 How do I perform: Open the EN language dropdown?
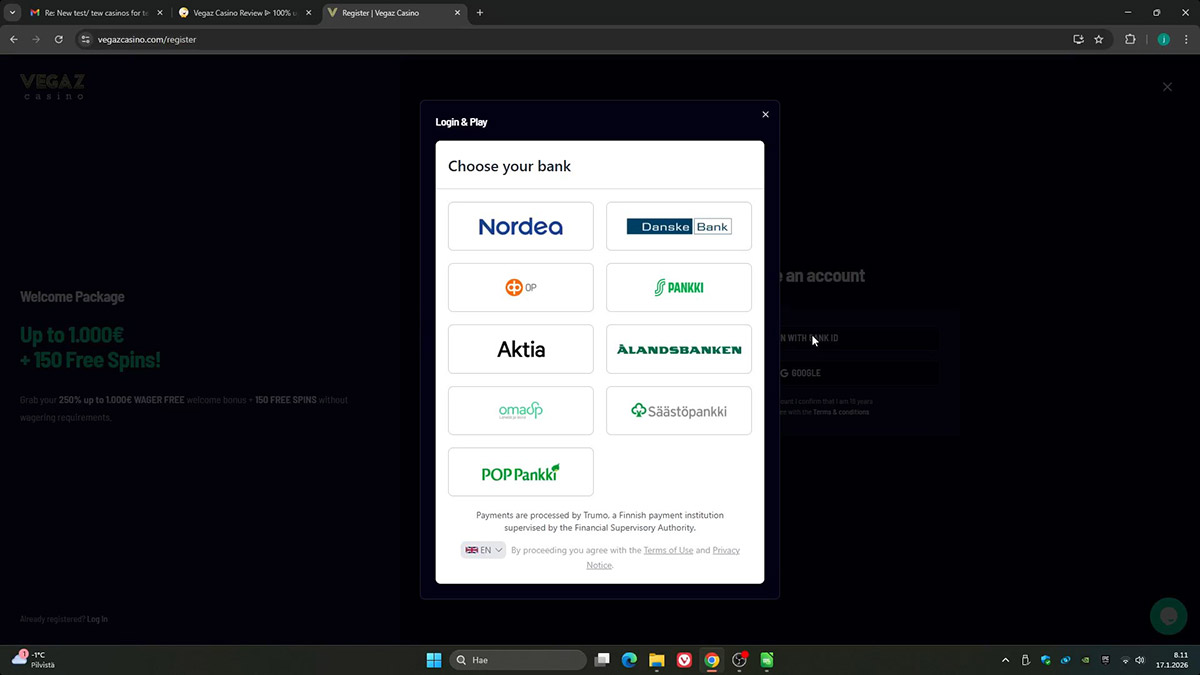[484, 550]
